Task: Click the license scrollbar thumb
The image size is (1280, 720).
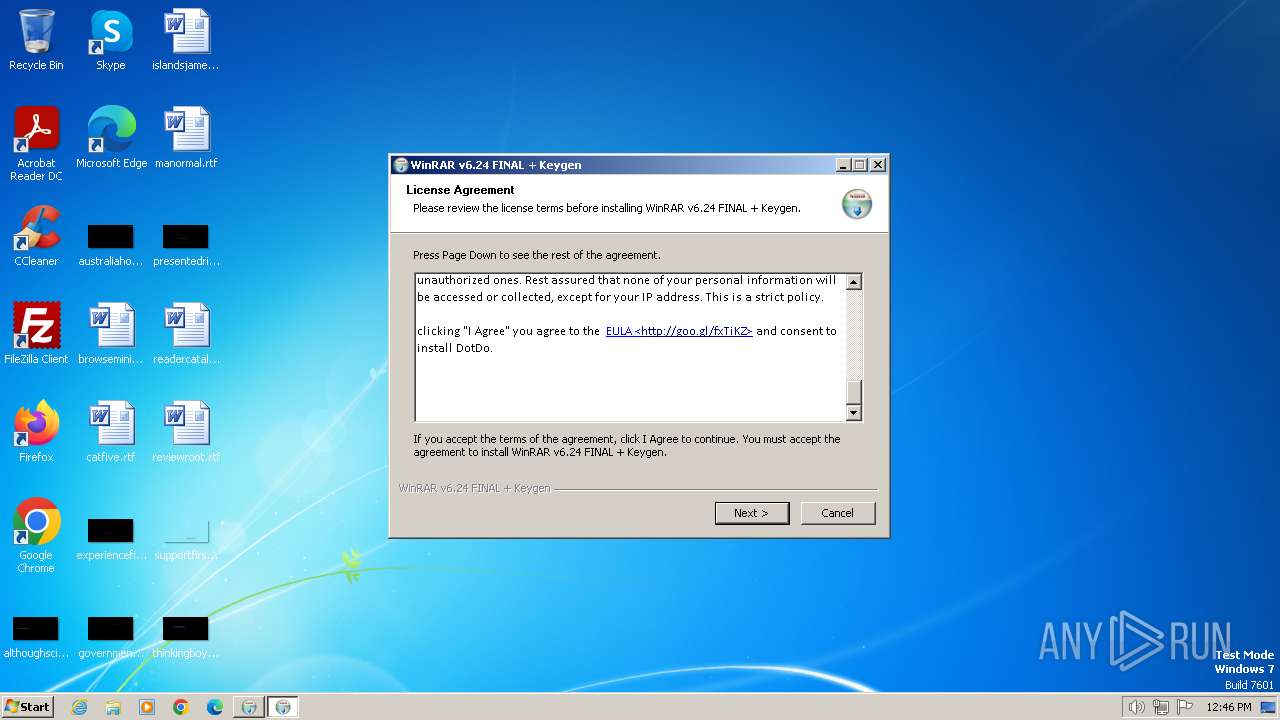Action: pyautogui.click(x=853, y=391)
